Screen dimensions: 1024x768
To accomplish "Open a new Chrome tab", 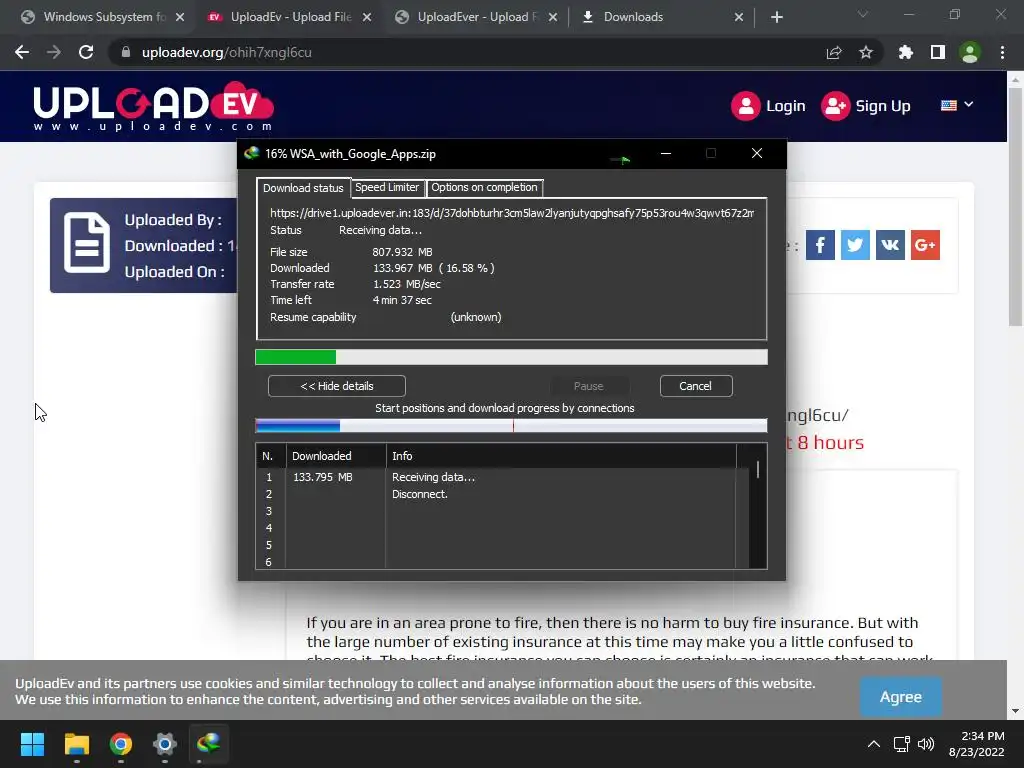I will point(776,17).
